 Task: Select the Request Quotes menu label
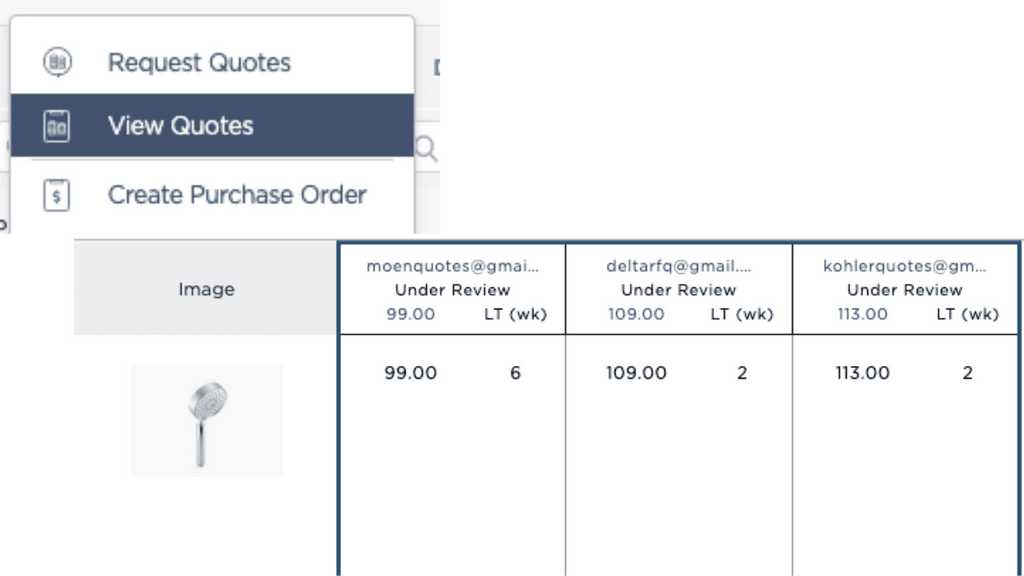[199, 62]
